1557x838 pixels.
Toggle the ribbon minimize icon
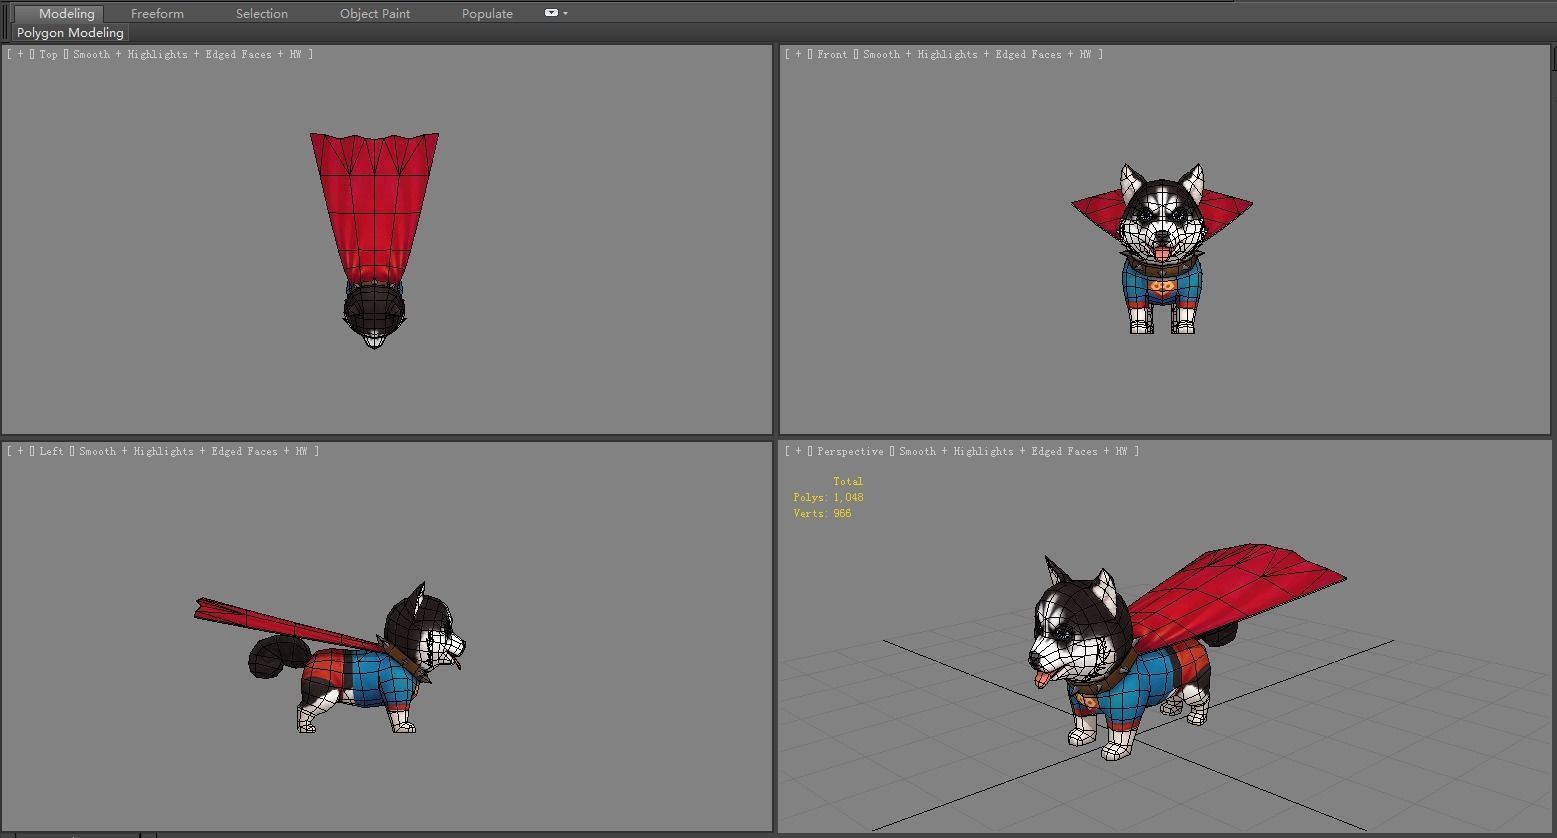click(551, 13)
